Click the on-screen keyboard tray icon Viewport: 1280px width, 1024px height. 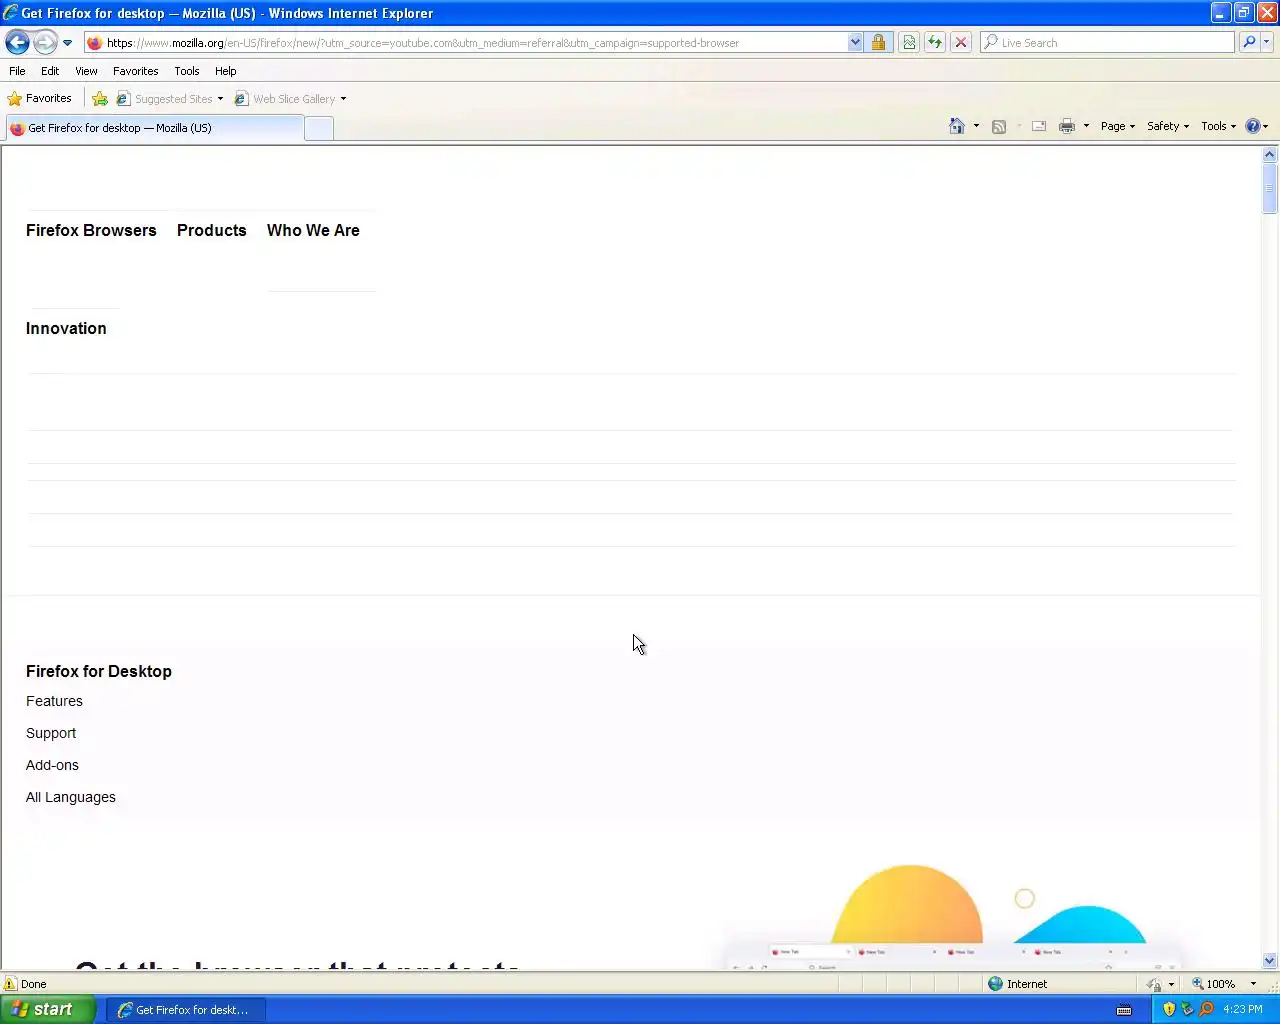[x=1124, y=1010]
